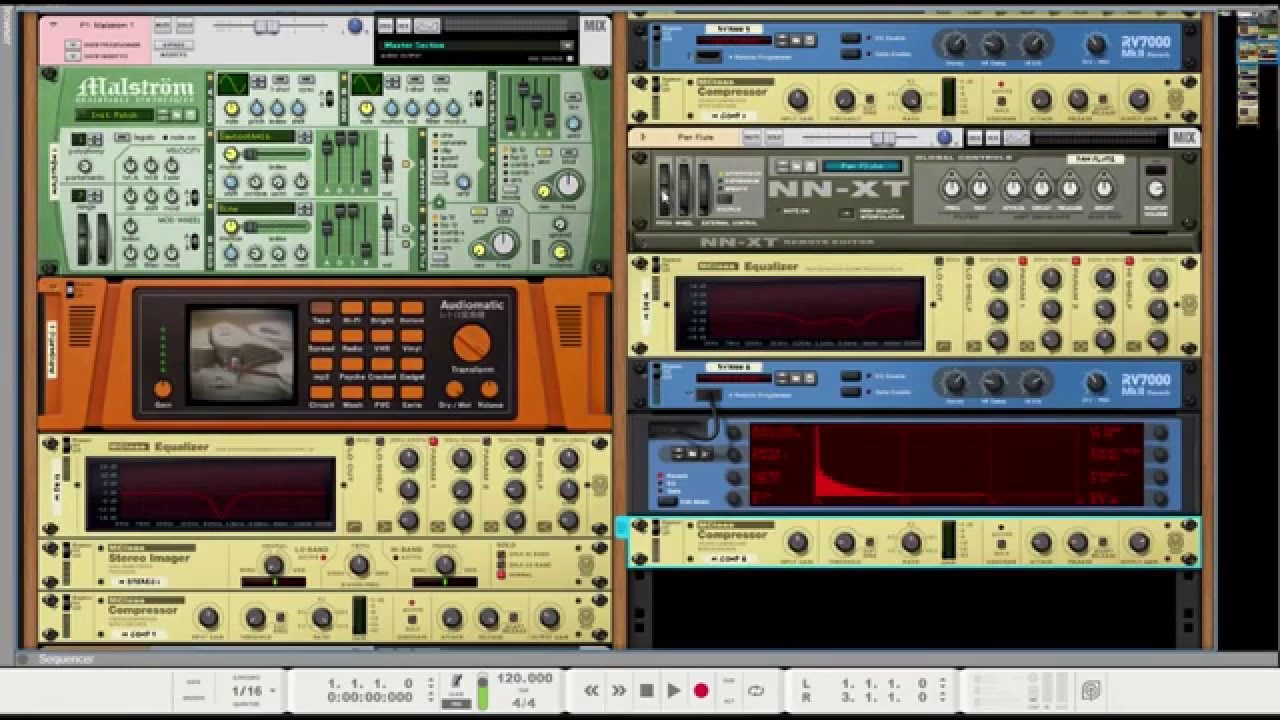Open the Sequencer tab
1280x720 pixels.
[66, 659]
